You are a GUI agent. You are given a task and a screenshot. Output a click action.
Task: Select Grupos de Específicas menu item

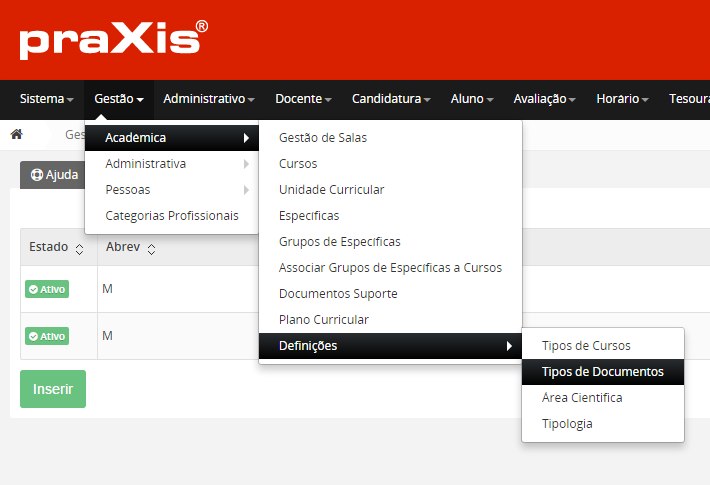390,242
